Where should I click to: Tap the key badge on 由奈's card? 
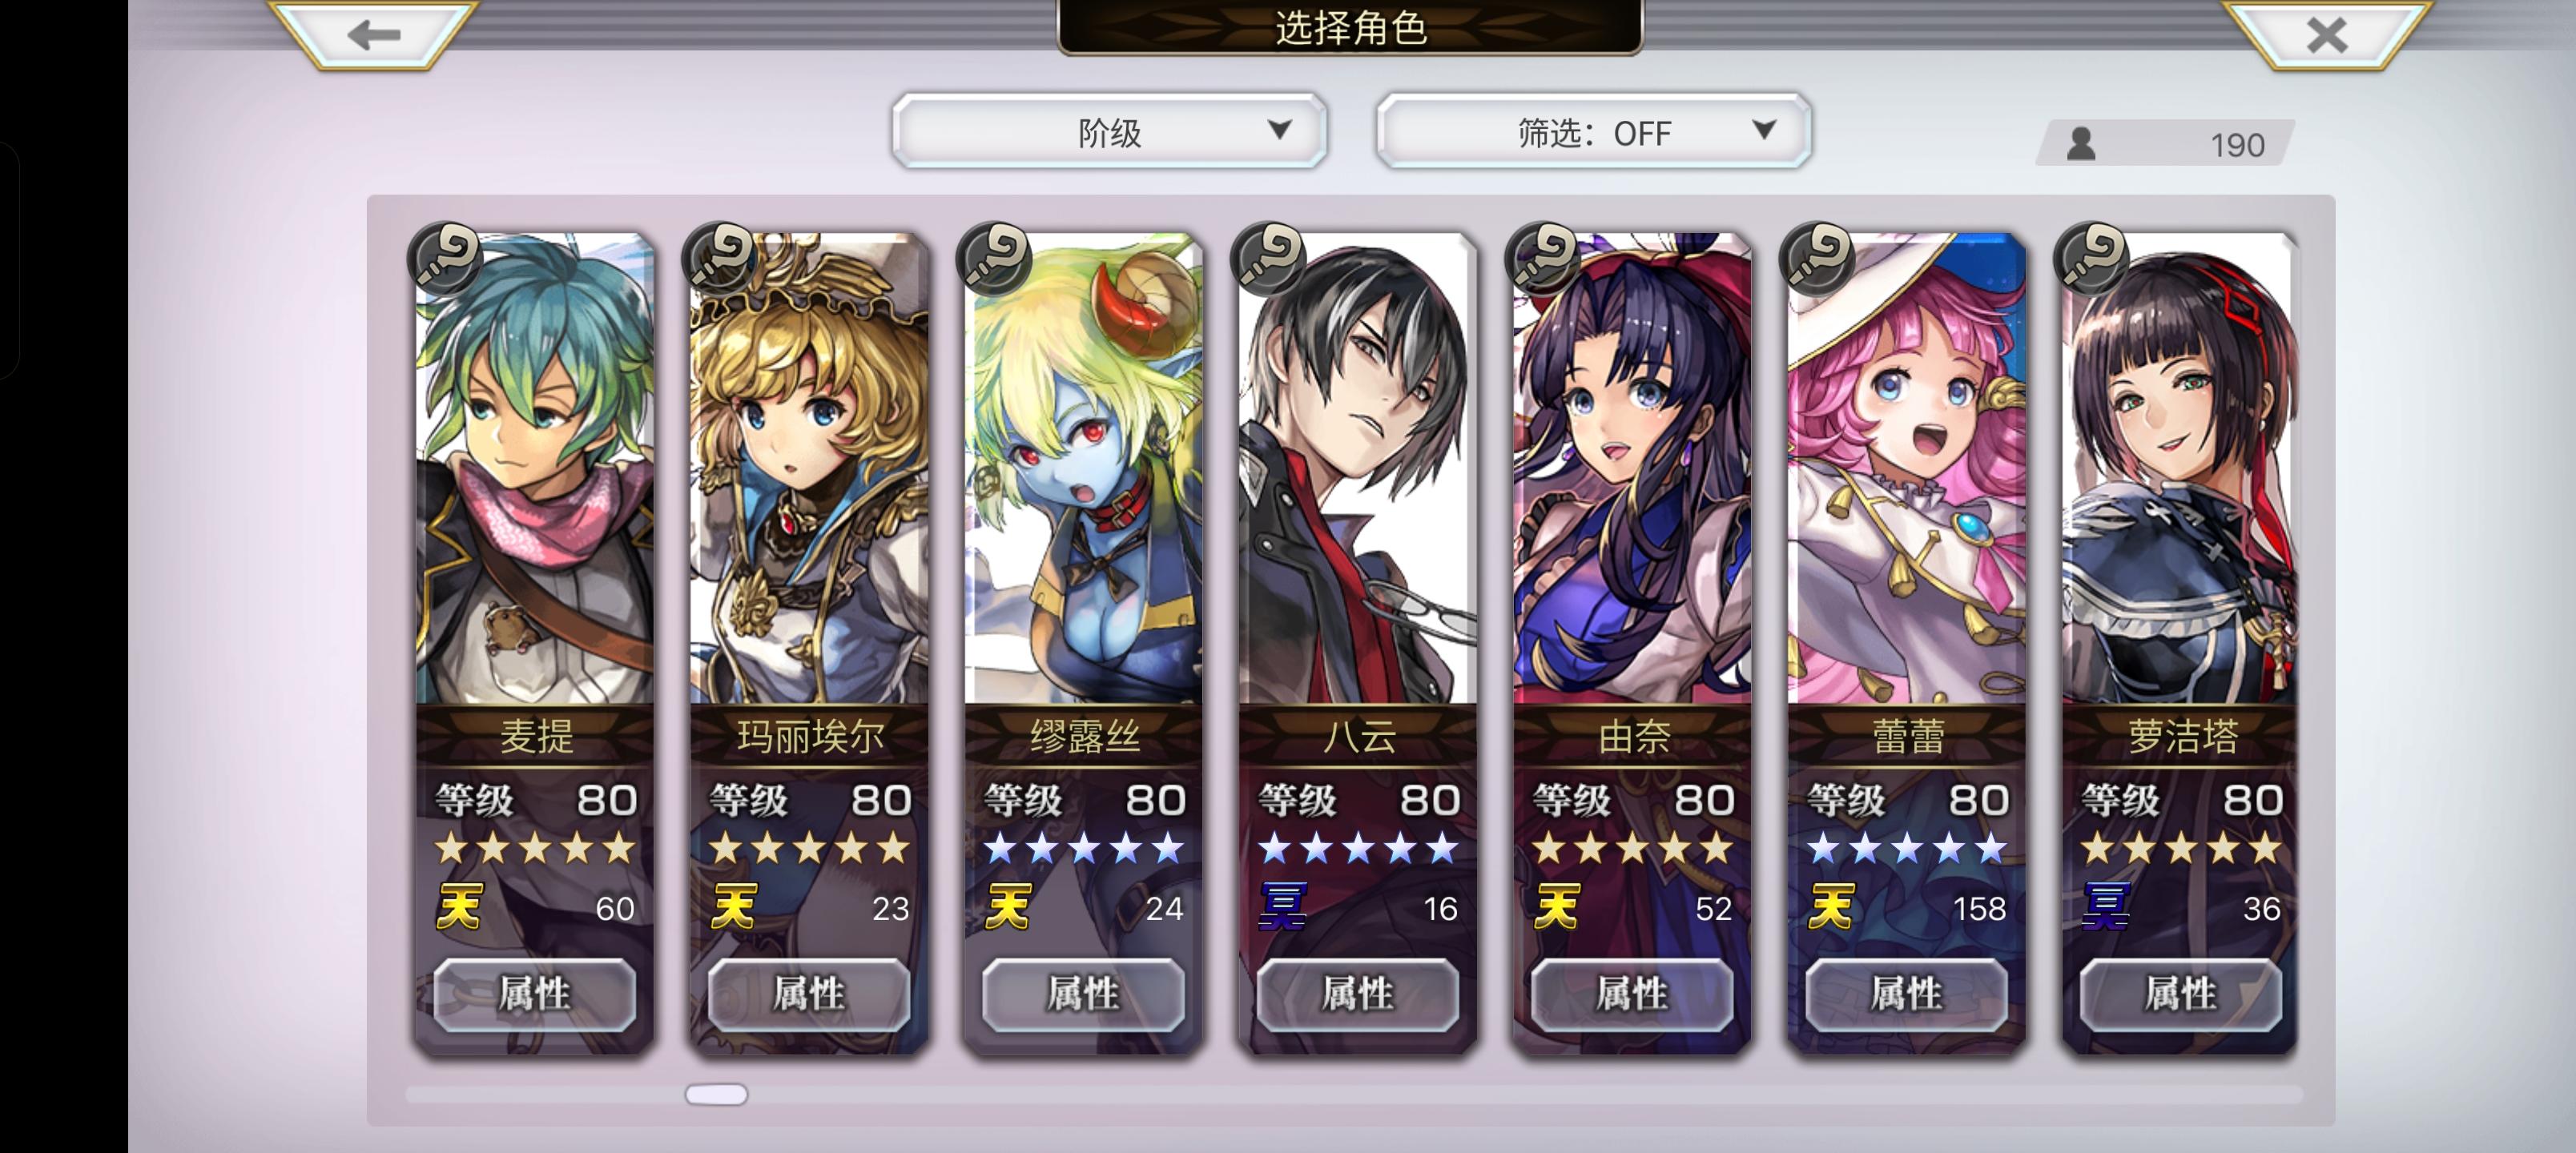click(x=1543, y=258)
